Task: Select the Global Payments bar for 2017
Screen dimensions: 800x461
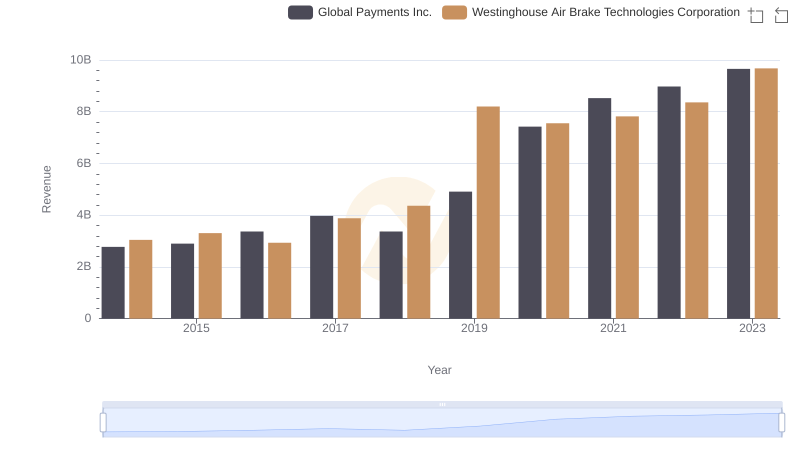Action: [x=321, y=267]
